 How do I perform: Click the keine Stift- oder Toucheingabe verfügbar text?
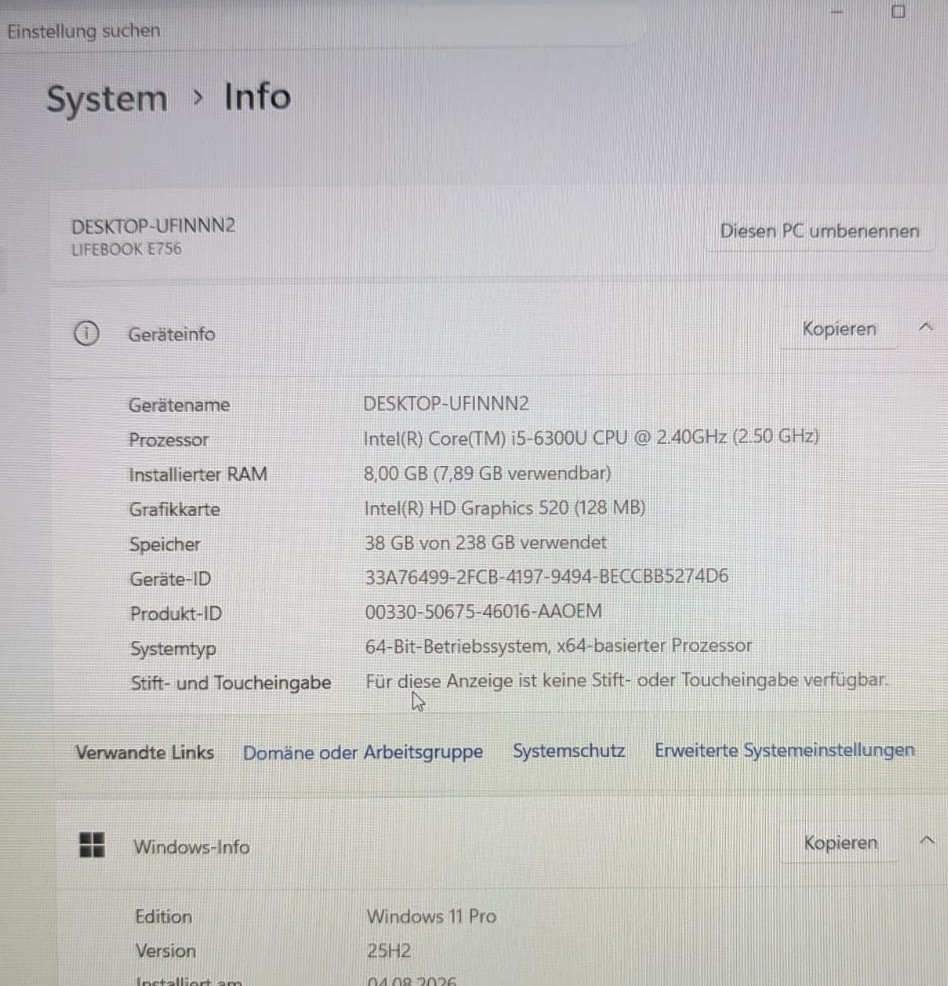coord(627,680)
